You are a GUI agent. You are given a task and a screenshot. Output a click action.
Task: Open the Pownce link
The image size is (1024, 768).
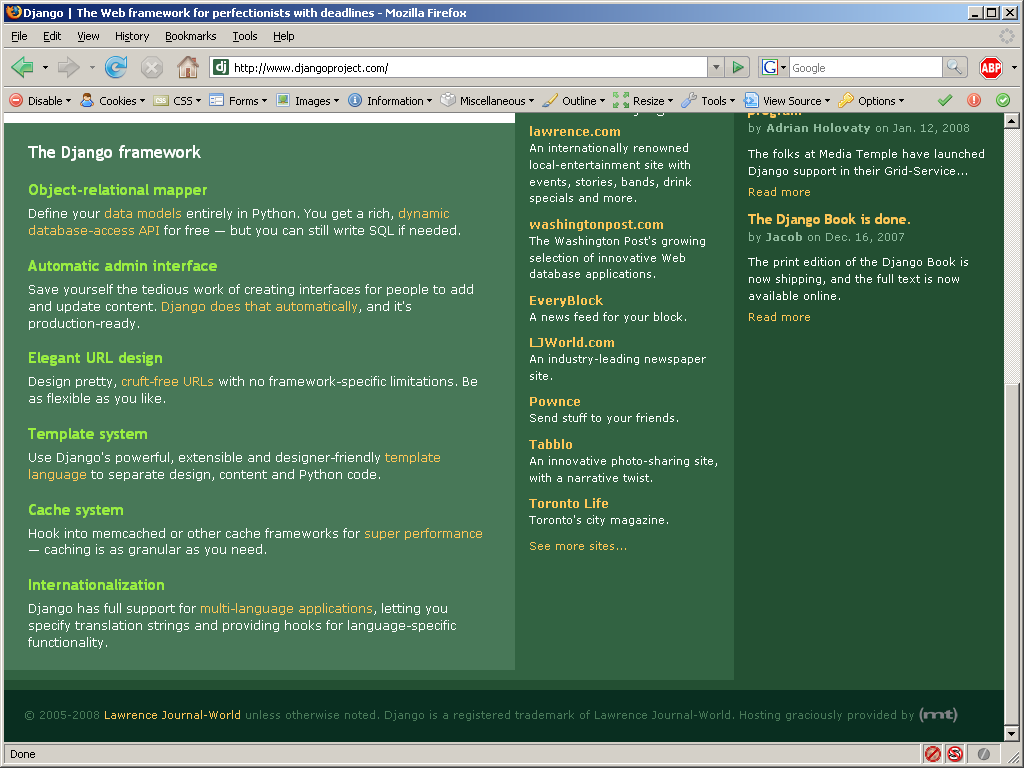pos(554,402)
